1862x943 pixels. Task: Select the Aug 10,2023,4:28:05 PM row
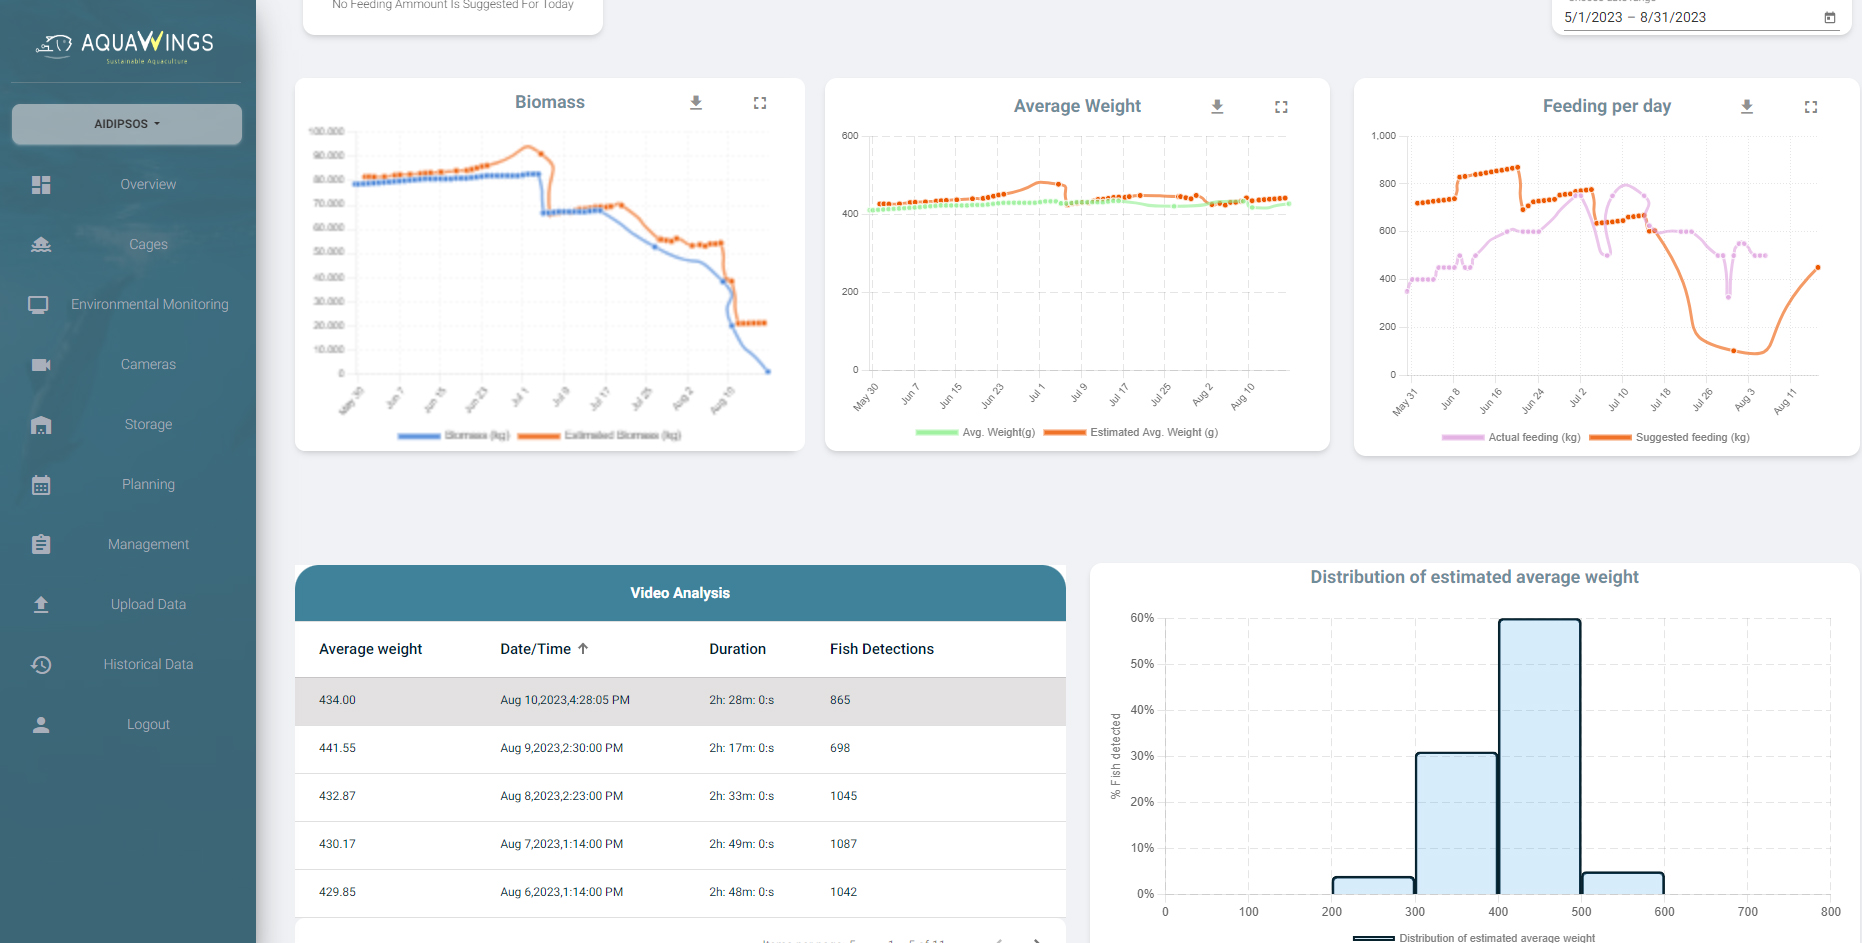(x=680, y=701)
